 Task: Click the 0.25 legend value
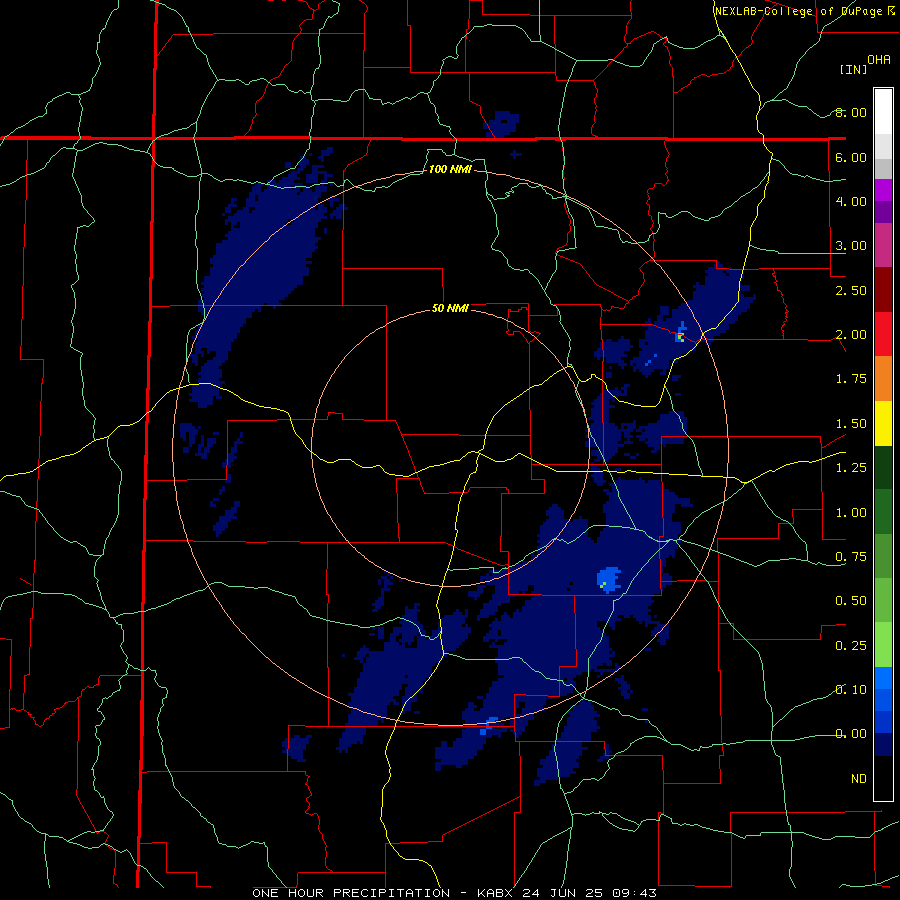(851, 646)
